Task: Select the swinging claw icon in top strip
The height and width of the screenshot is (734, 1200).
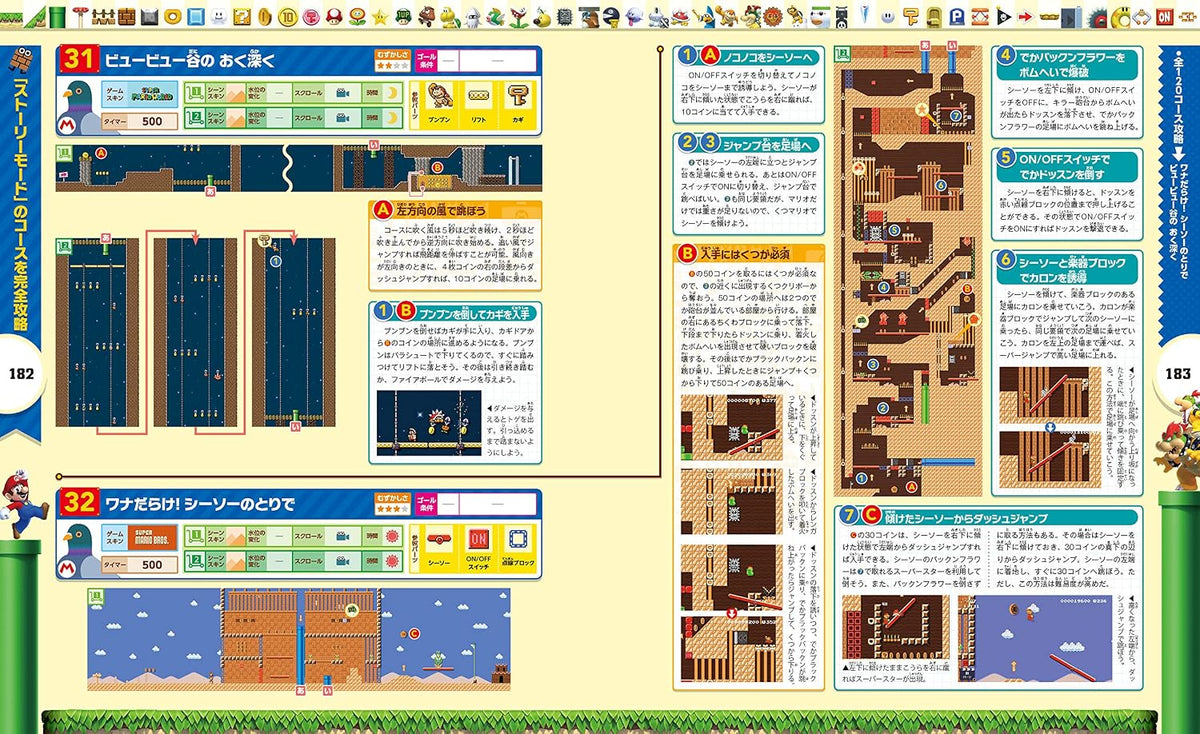Action: [1141, 17]
